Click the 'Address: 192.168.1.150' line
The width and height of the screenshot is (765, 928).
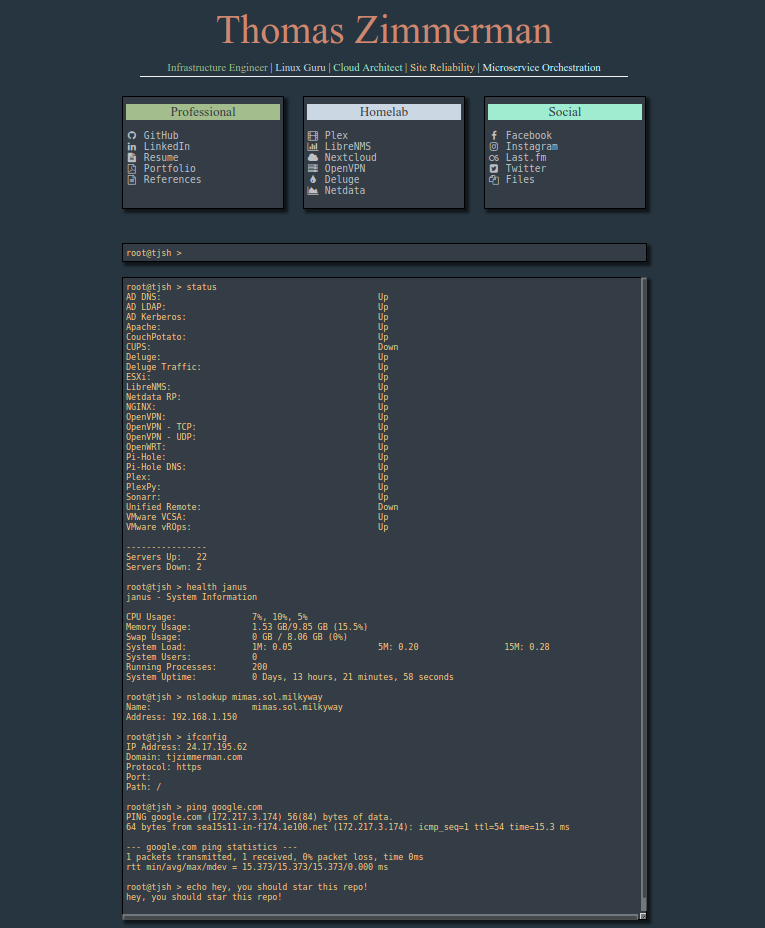click(182, 717)
